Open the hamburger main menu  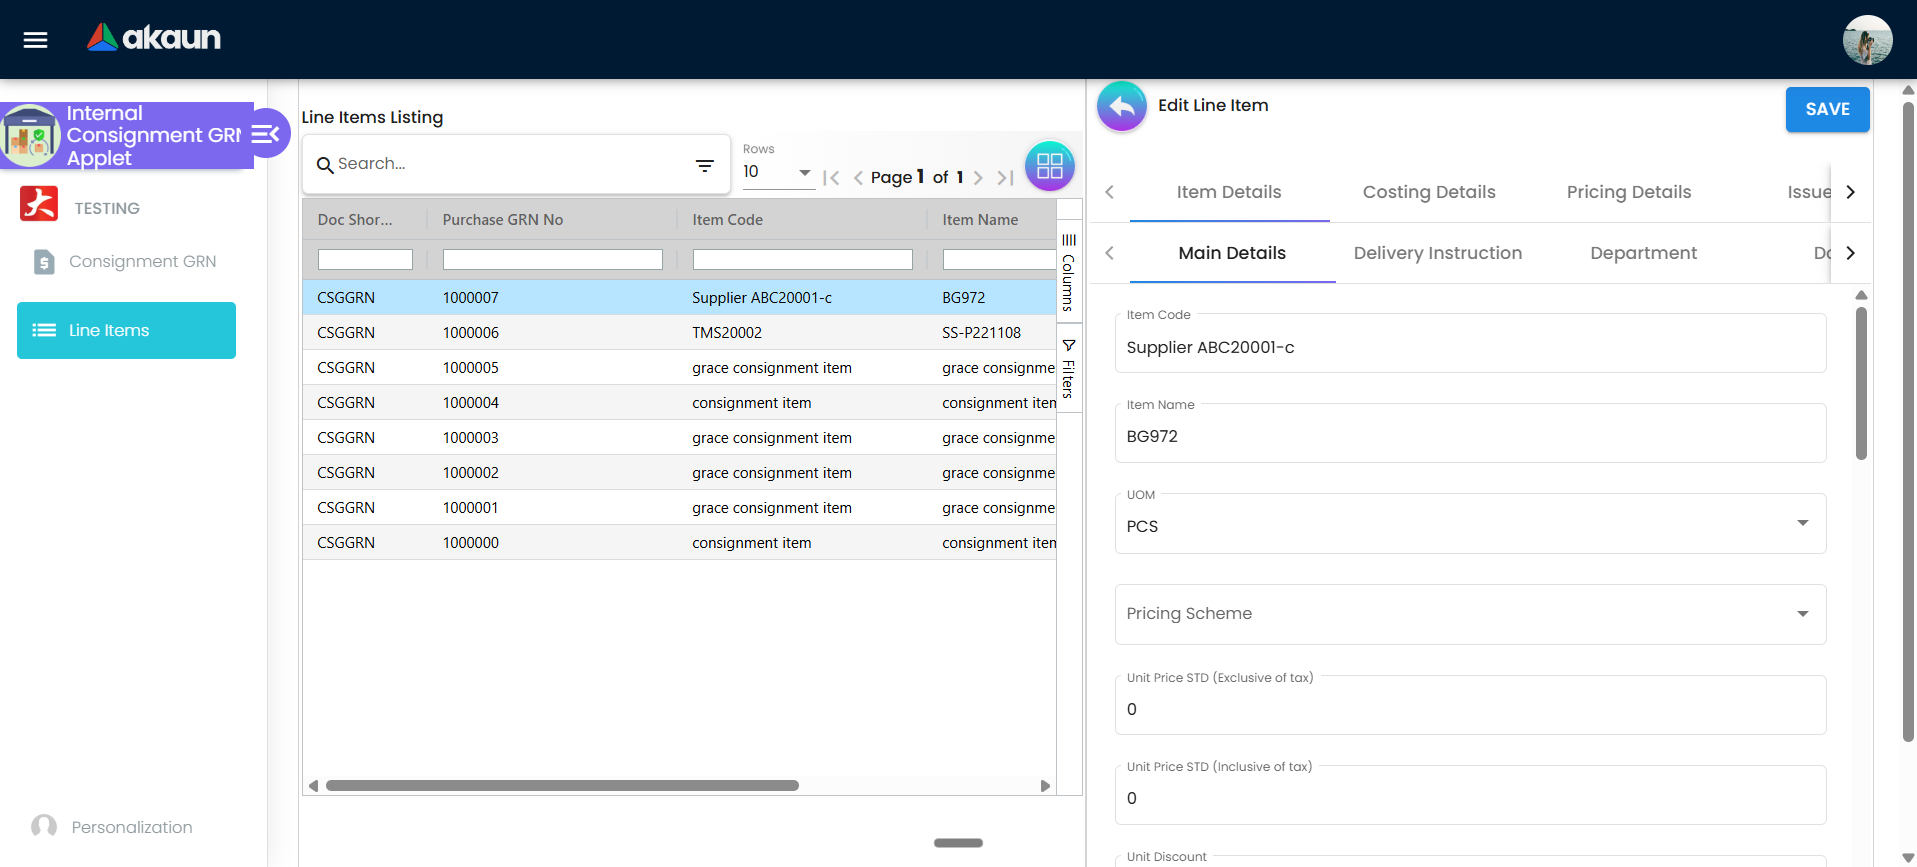(36, 40)
